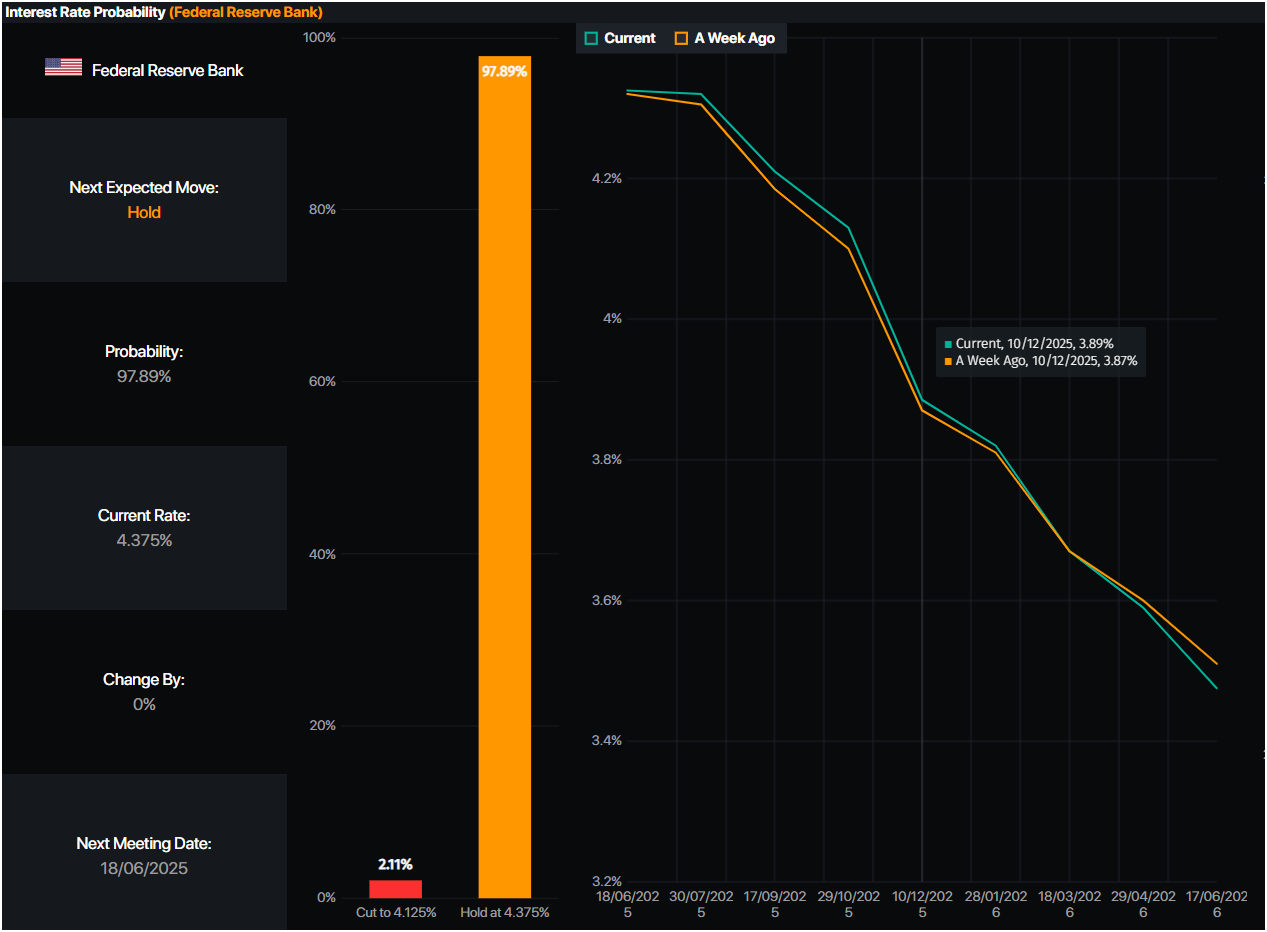Click the orange (Federal Reserve Bank) title link

click(x=245, y=12)
